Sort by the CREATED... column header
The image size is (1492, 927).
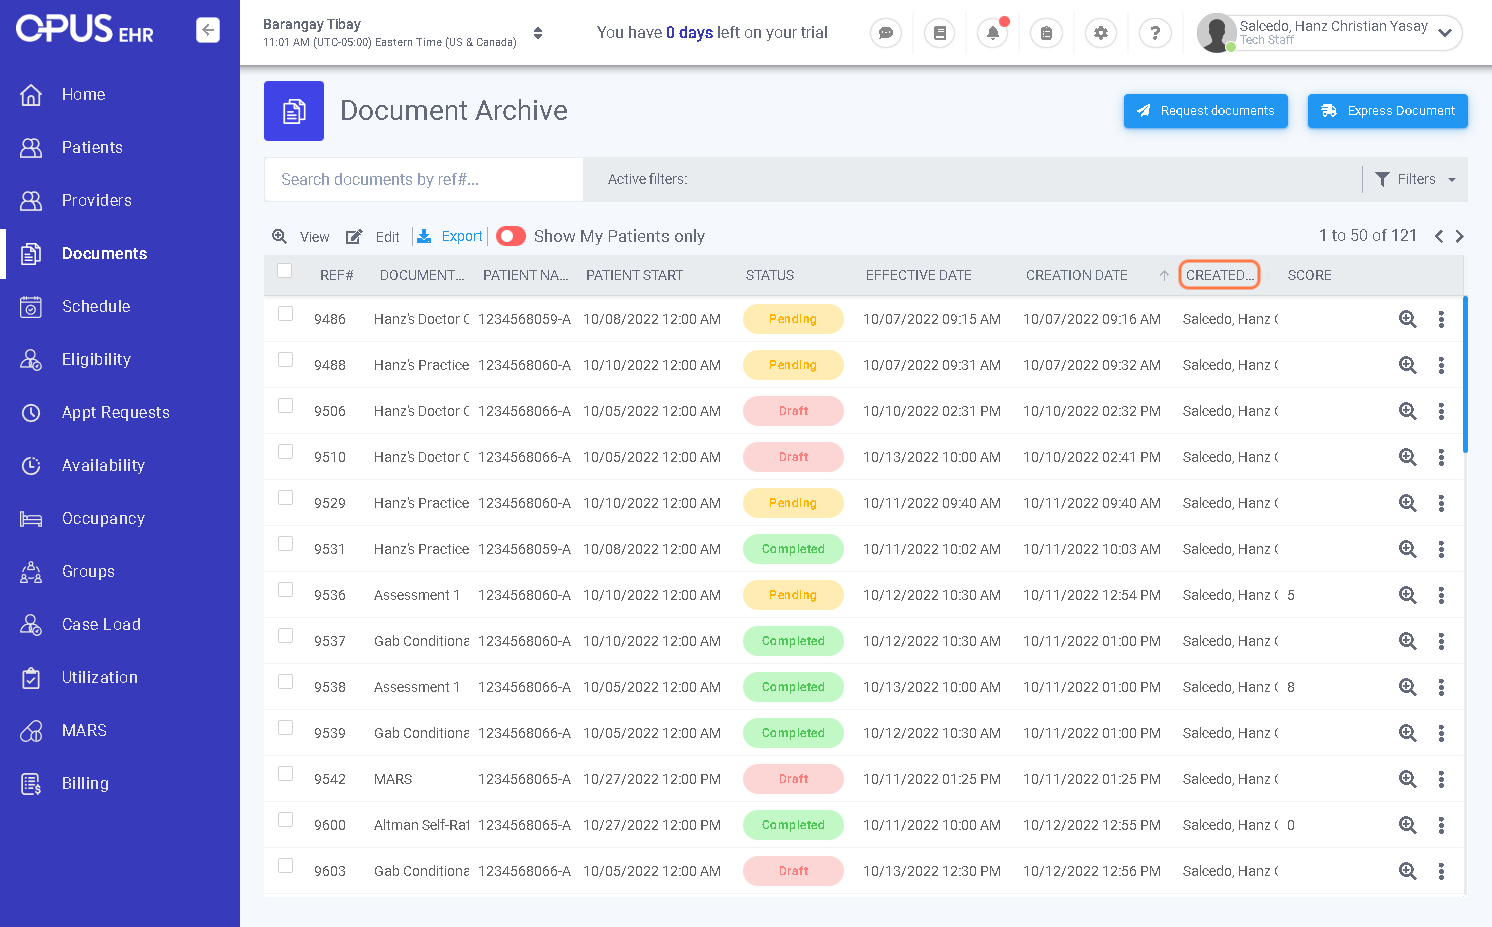click(1219, 275)
